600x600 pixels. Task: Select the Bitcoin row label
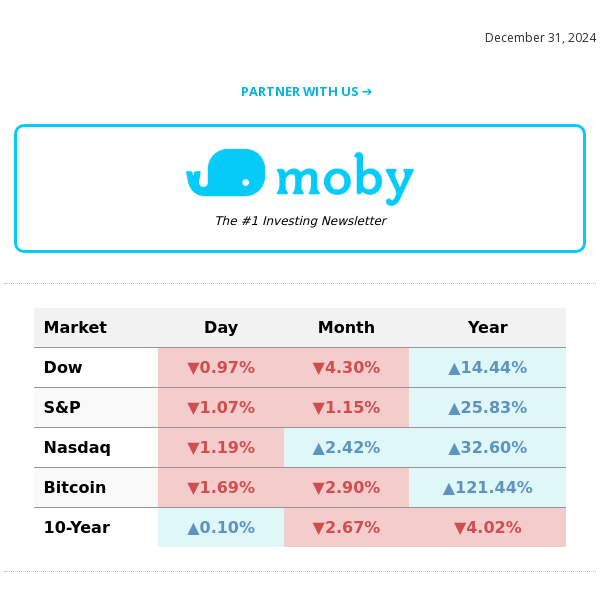click(75, 488)
